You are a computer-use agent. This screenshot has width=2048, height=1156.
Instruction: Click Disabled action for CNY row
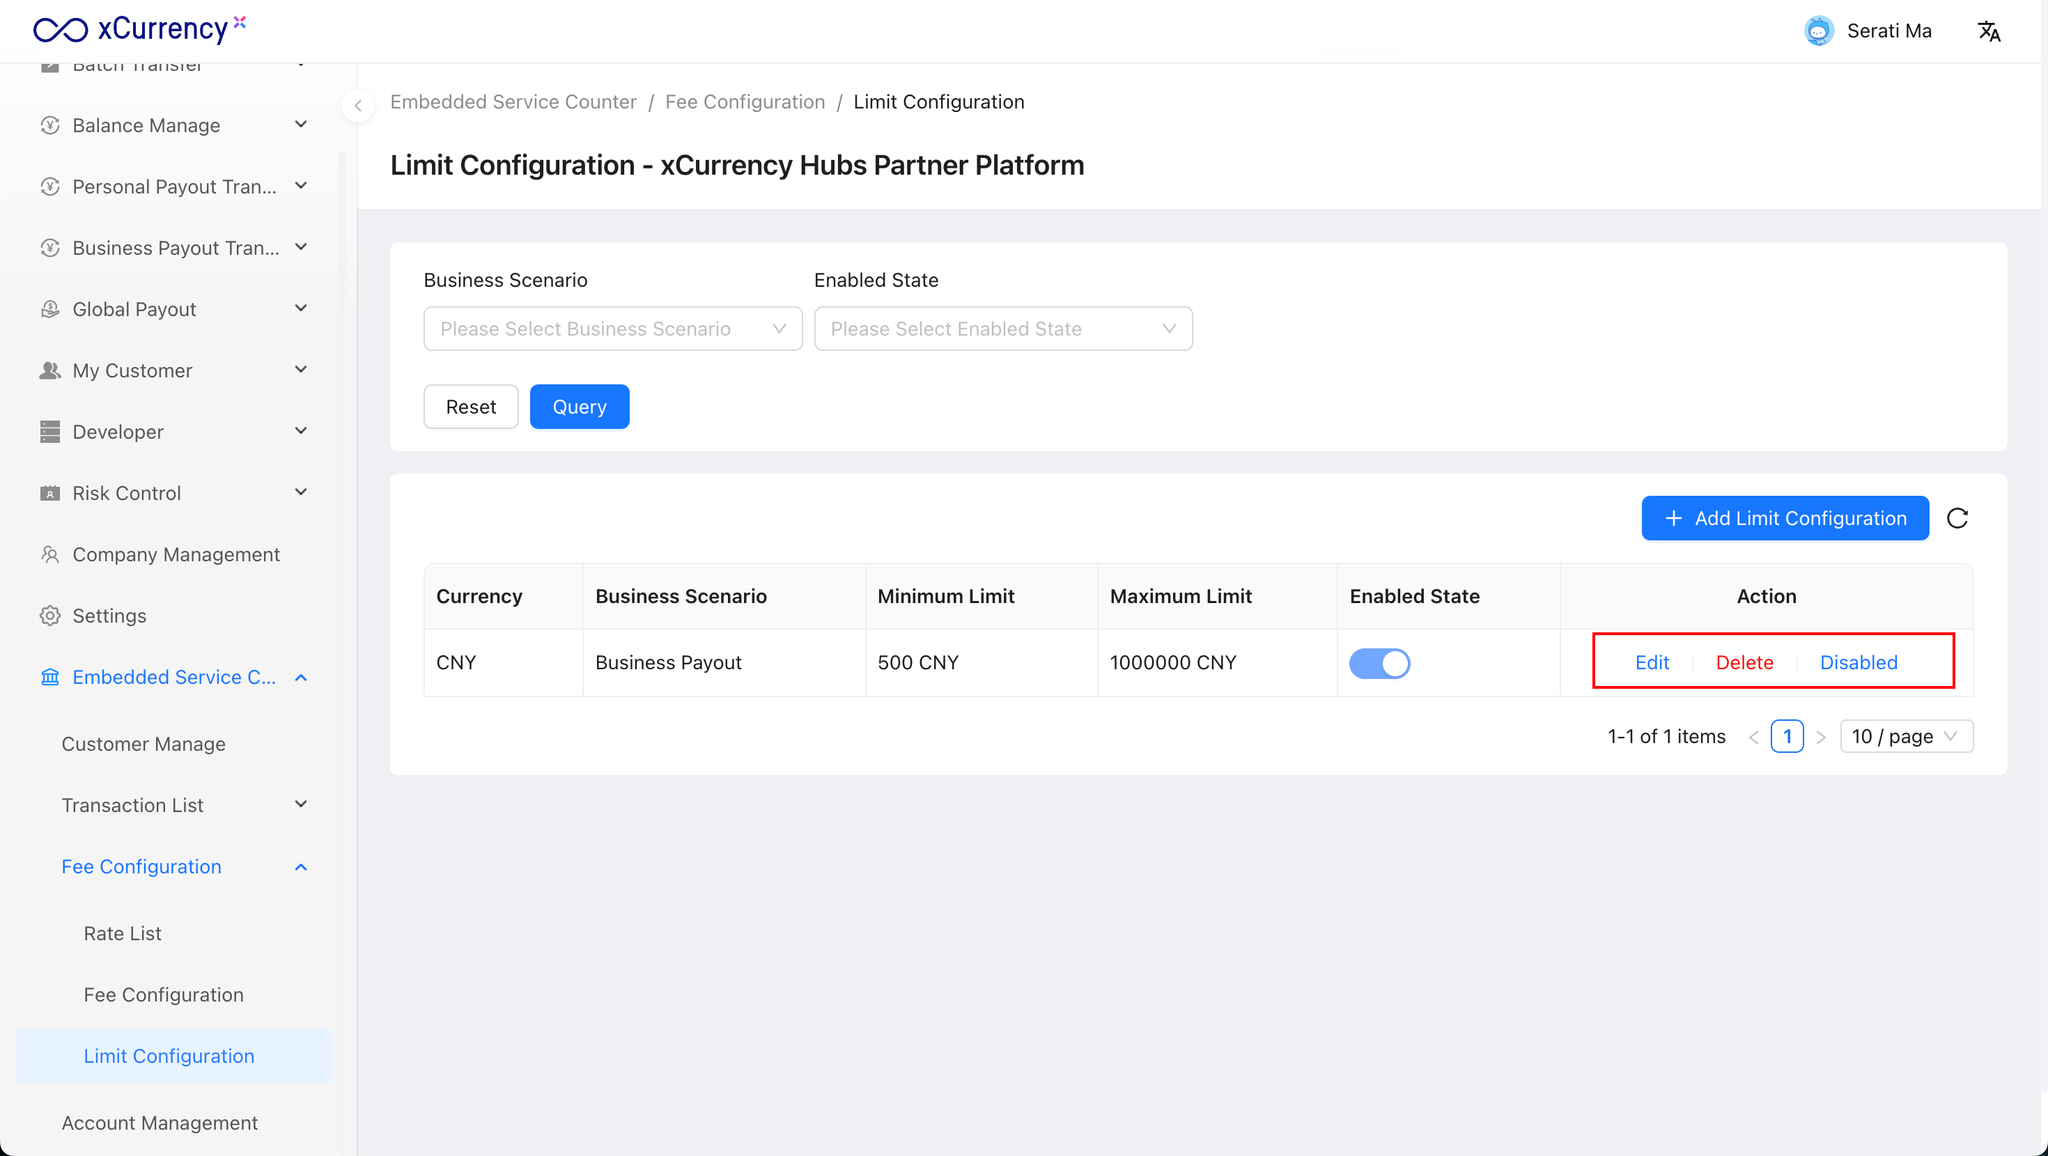pos(1858,662)
